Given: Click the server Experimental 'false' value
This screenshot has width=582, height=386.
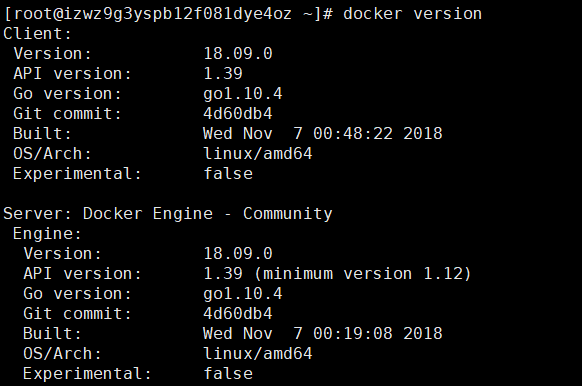Looking at the screenshot, I should coord(228,374).
